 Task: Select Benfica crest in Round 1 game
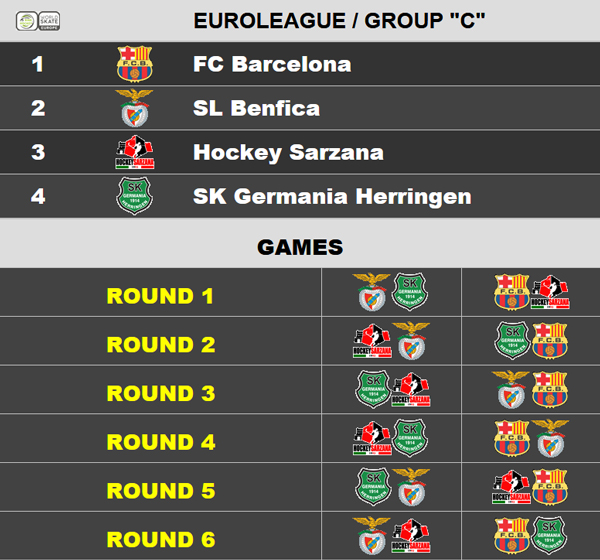coord(371,292)
